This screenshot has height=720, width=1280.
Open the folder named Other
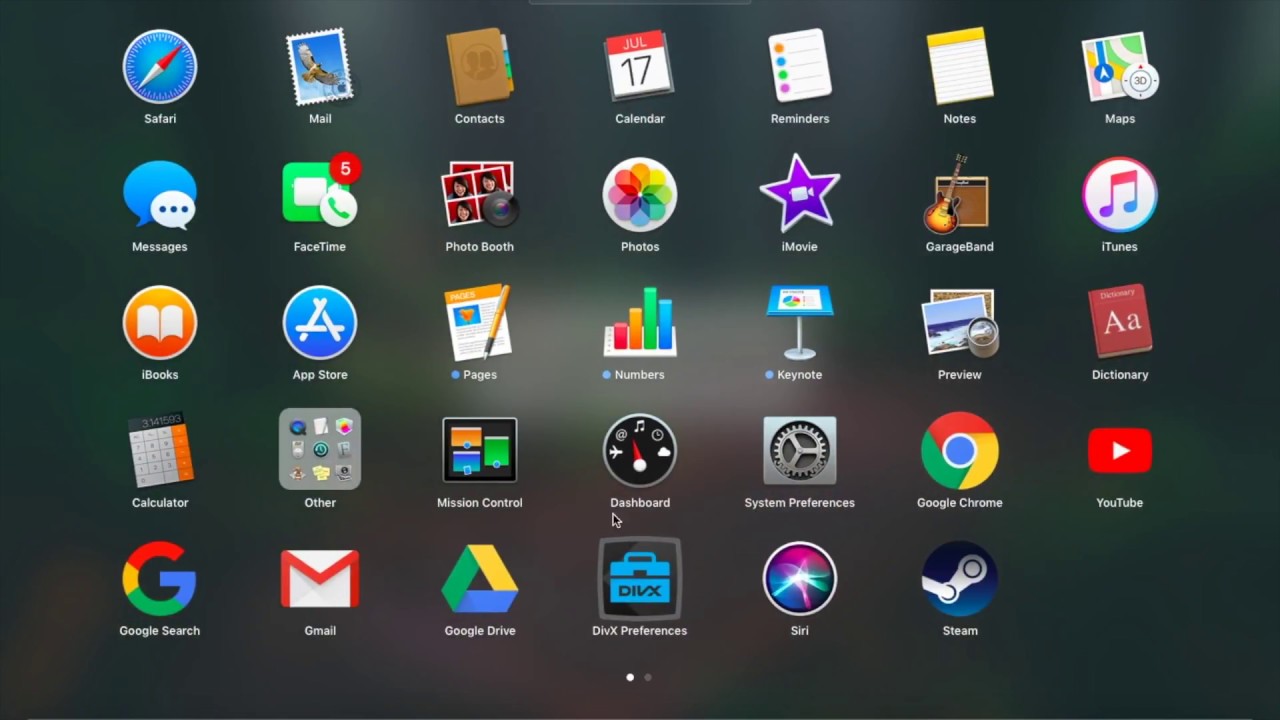[320, 449]
